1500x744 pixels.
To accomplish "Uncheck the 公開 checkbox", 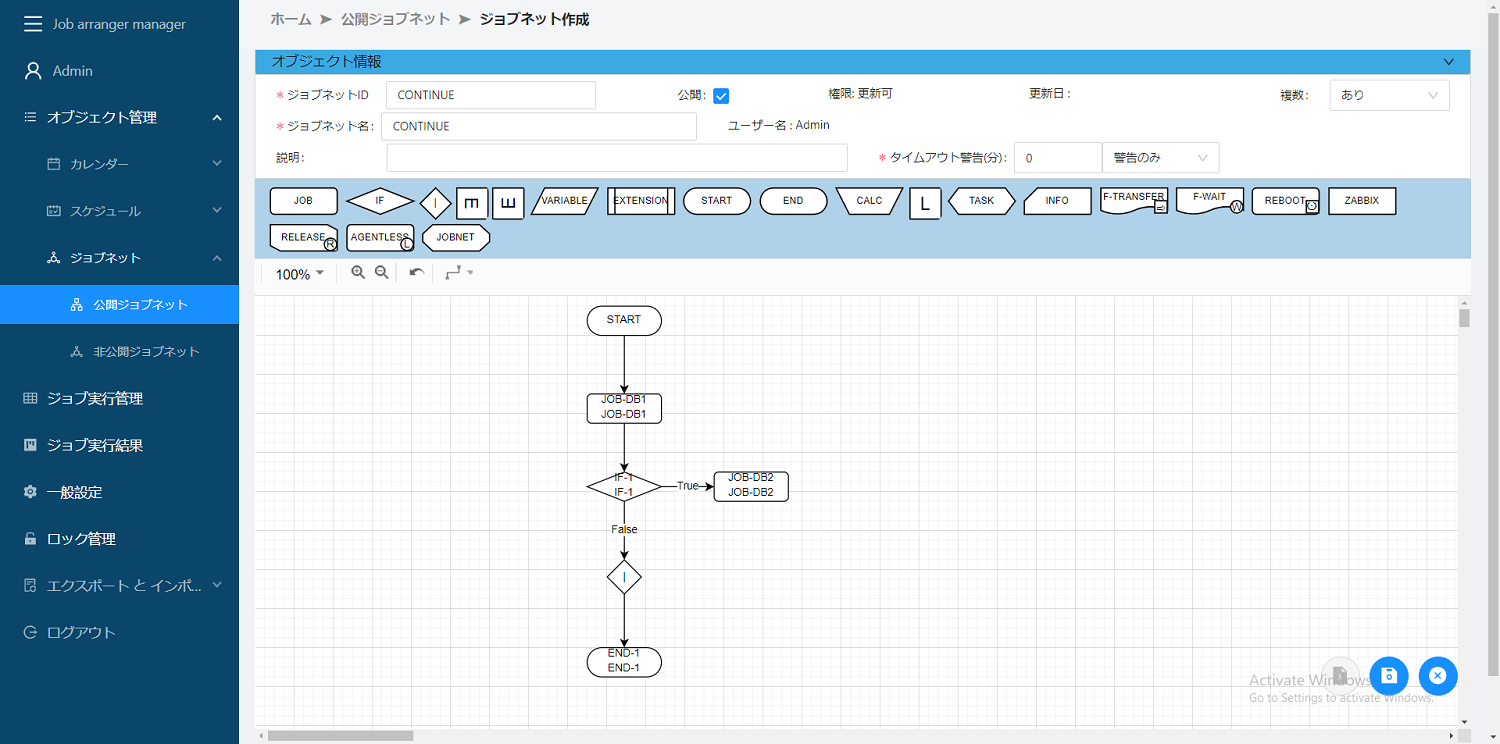I will click(x=721, y=95).
